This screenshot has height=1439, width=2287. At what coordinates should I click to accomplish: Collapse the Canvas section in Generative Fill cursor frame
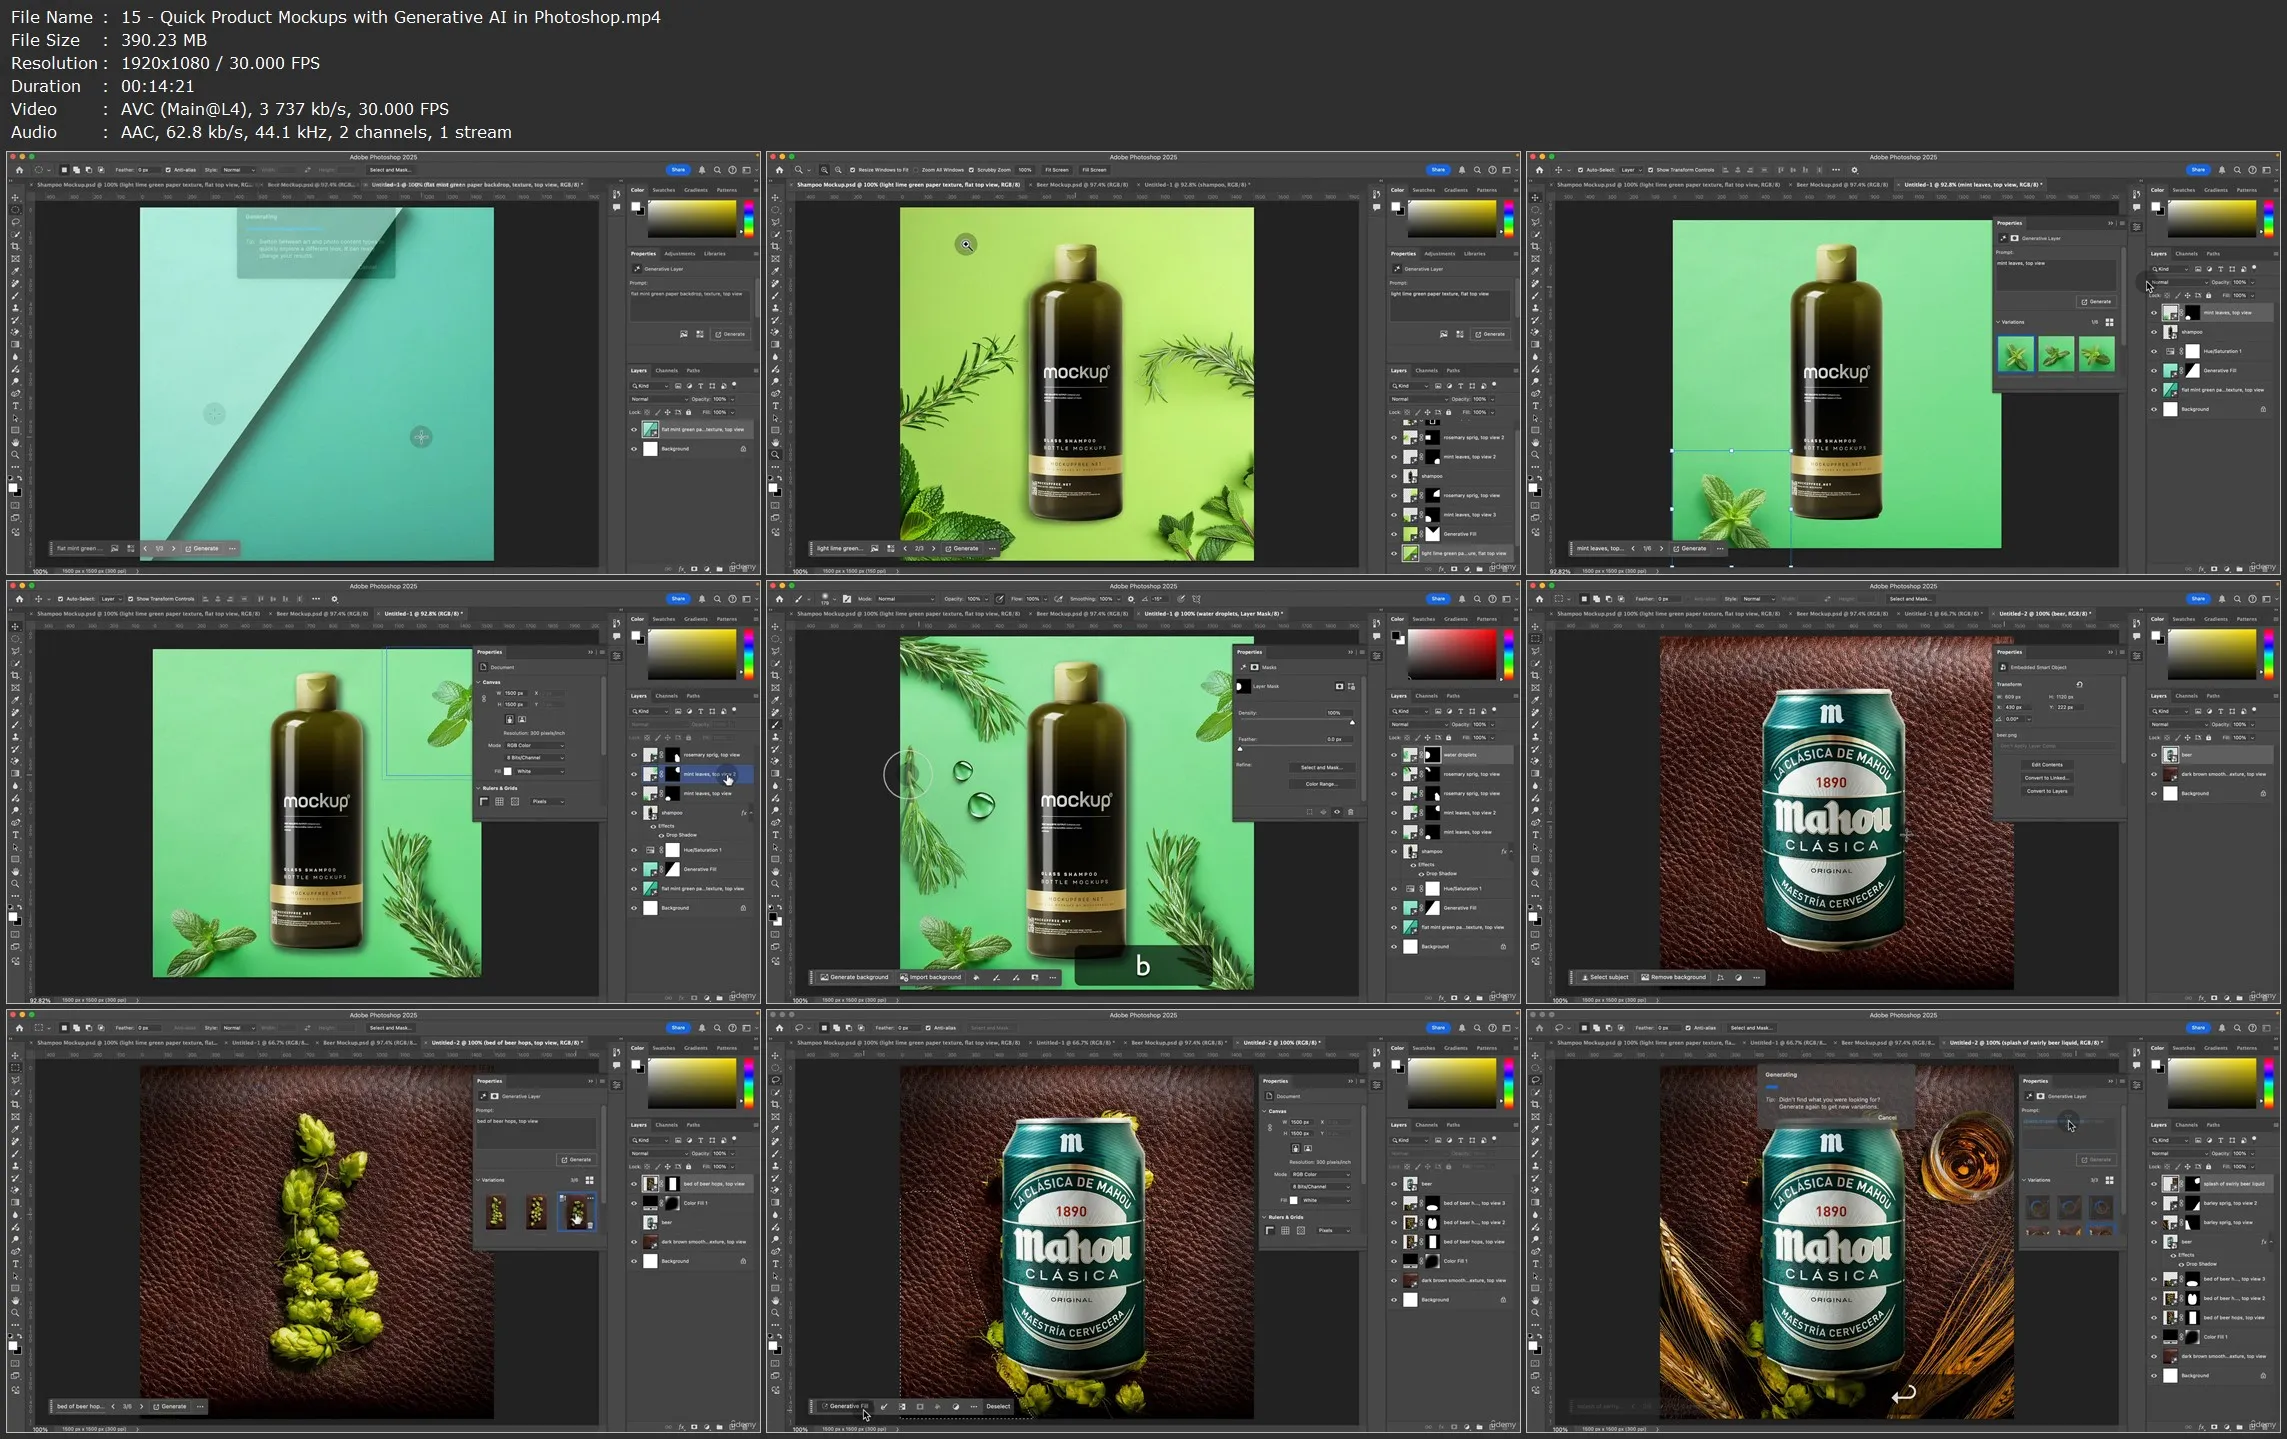(1264, 1111)
